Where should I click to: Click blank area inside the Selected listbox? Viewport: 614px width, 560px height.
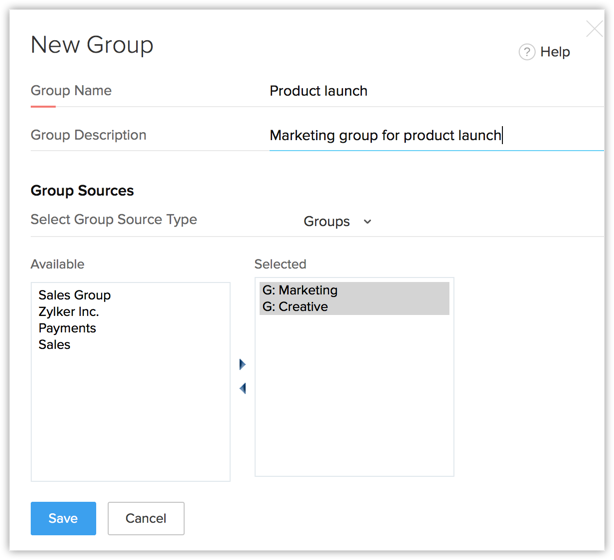pyautogui.click(x=354, y=400)
